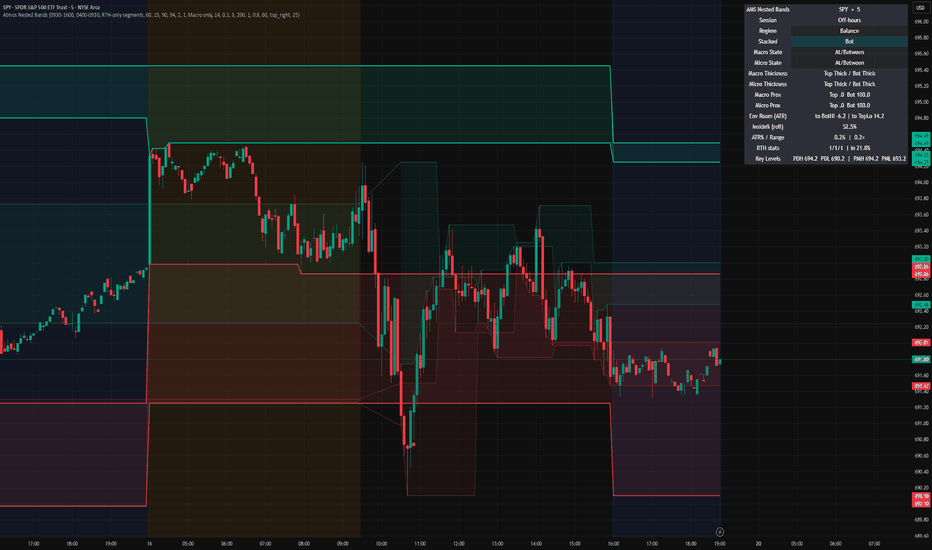Open the USD currency selector

tap(920, 8)
